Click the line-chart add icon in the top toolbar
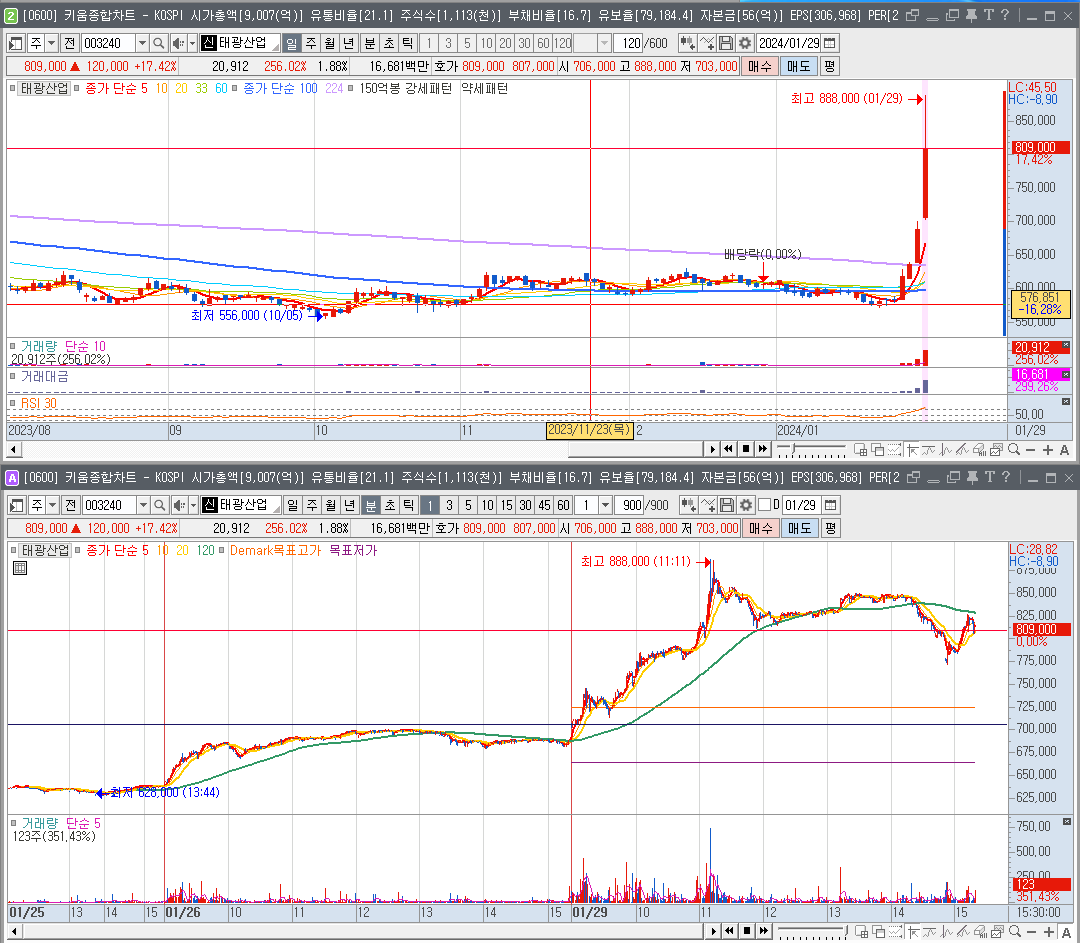 [x=707, y=43]
